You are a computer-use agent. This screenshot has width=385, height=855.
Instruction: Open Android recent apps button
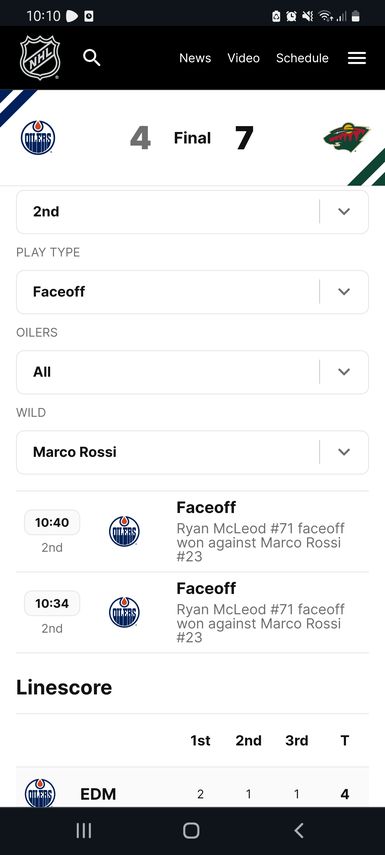83,830
